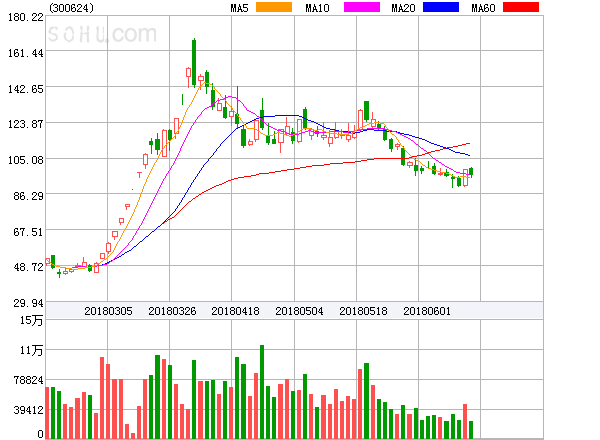
Task: Select the MA5 legend label
Action: coord(239,8)
